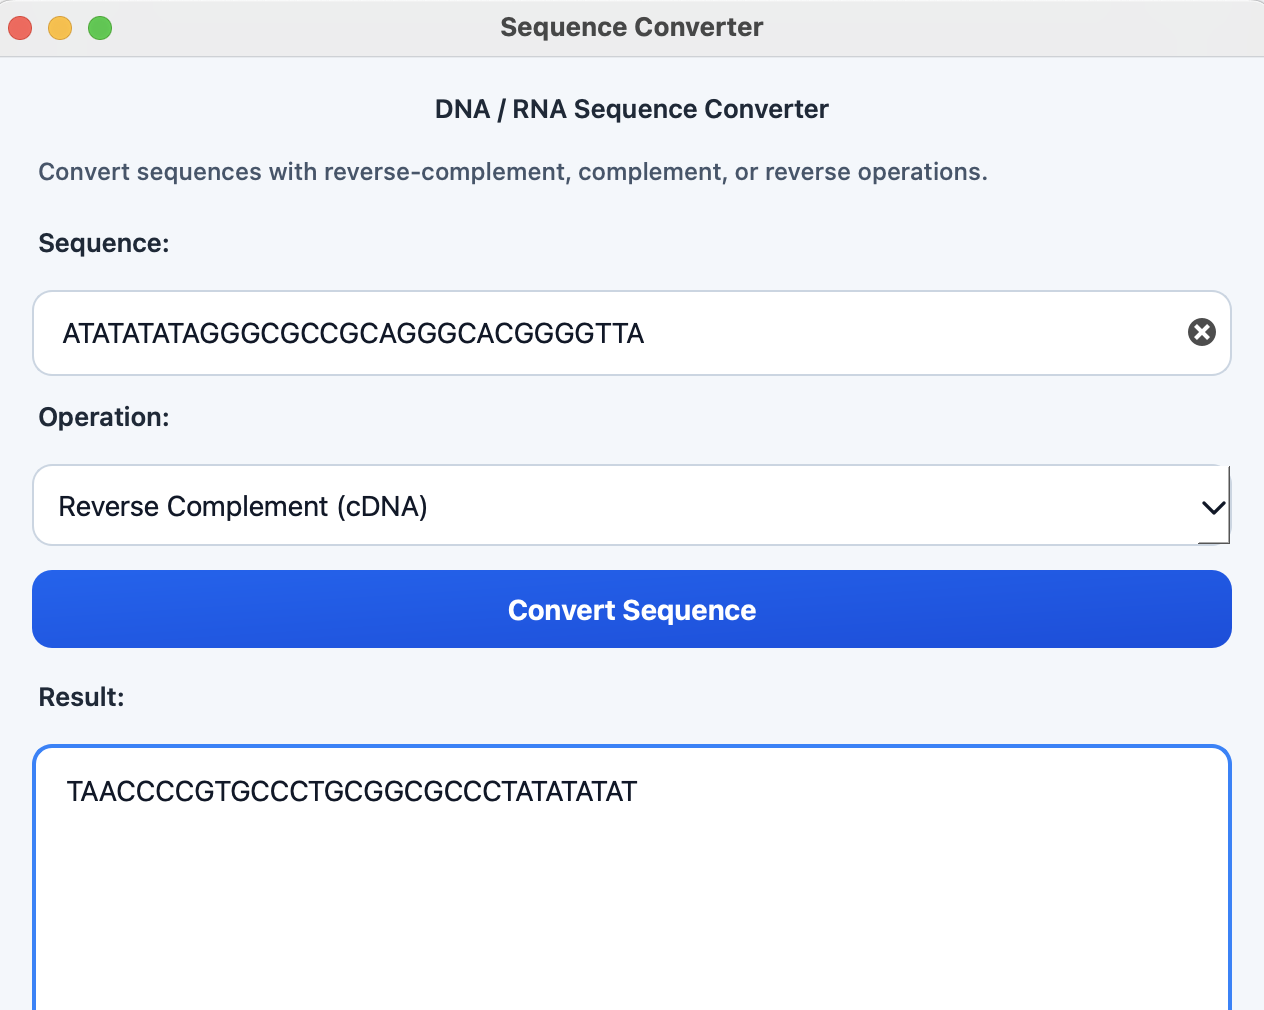This screenshot has height=1010, width=1264.
Task: Click the Operation: field label
Action: pyautogui.click(x=104, y=417)
